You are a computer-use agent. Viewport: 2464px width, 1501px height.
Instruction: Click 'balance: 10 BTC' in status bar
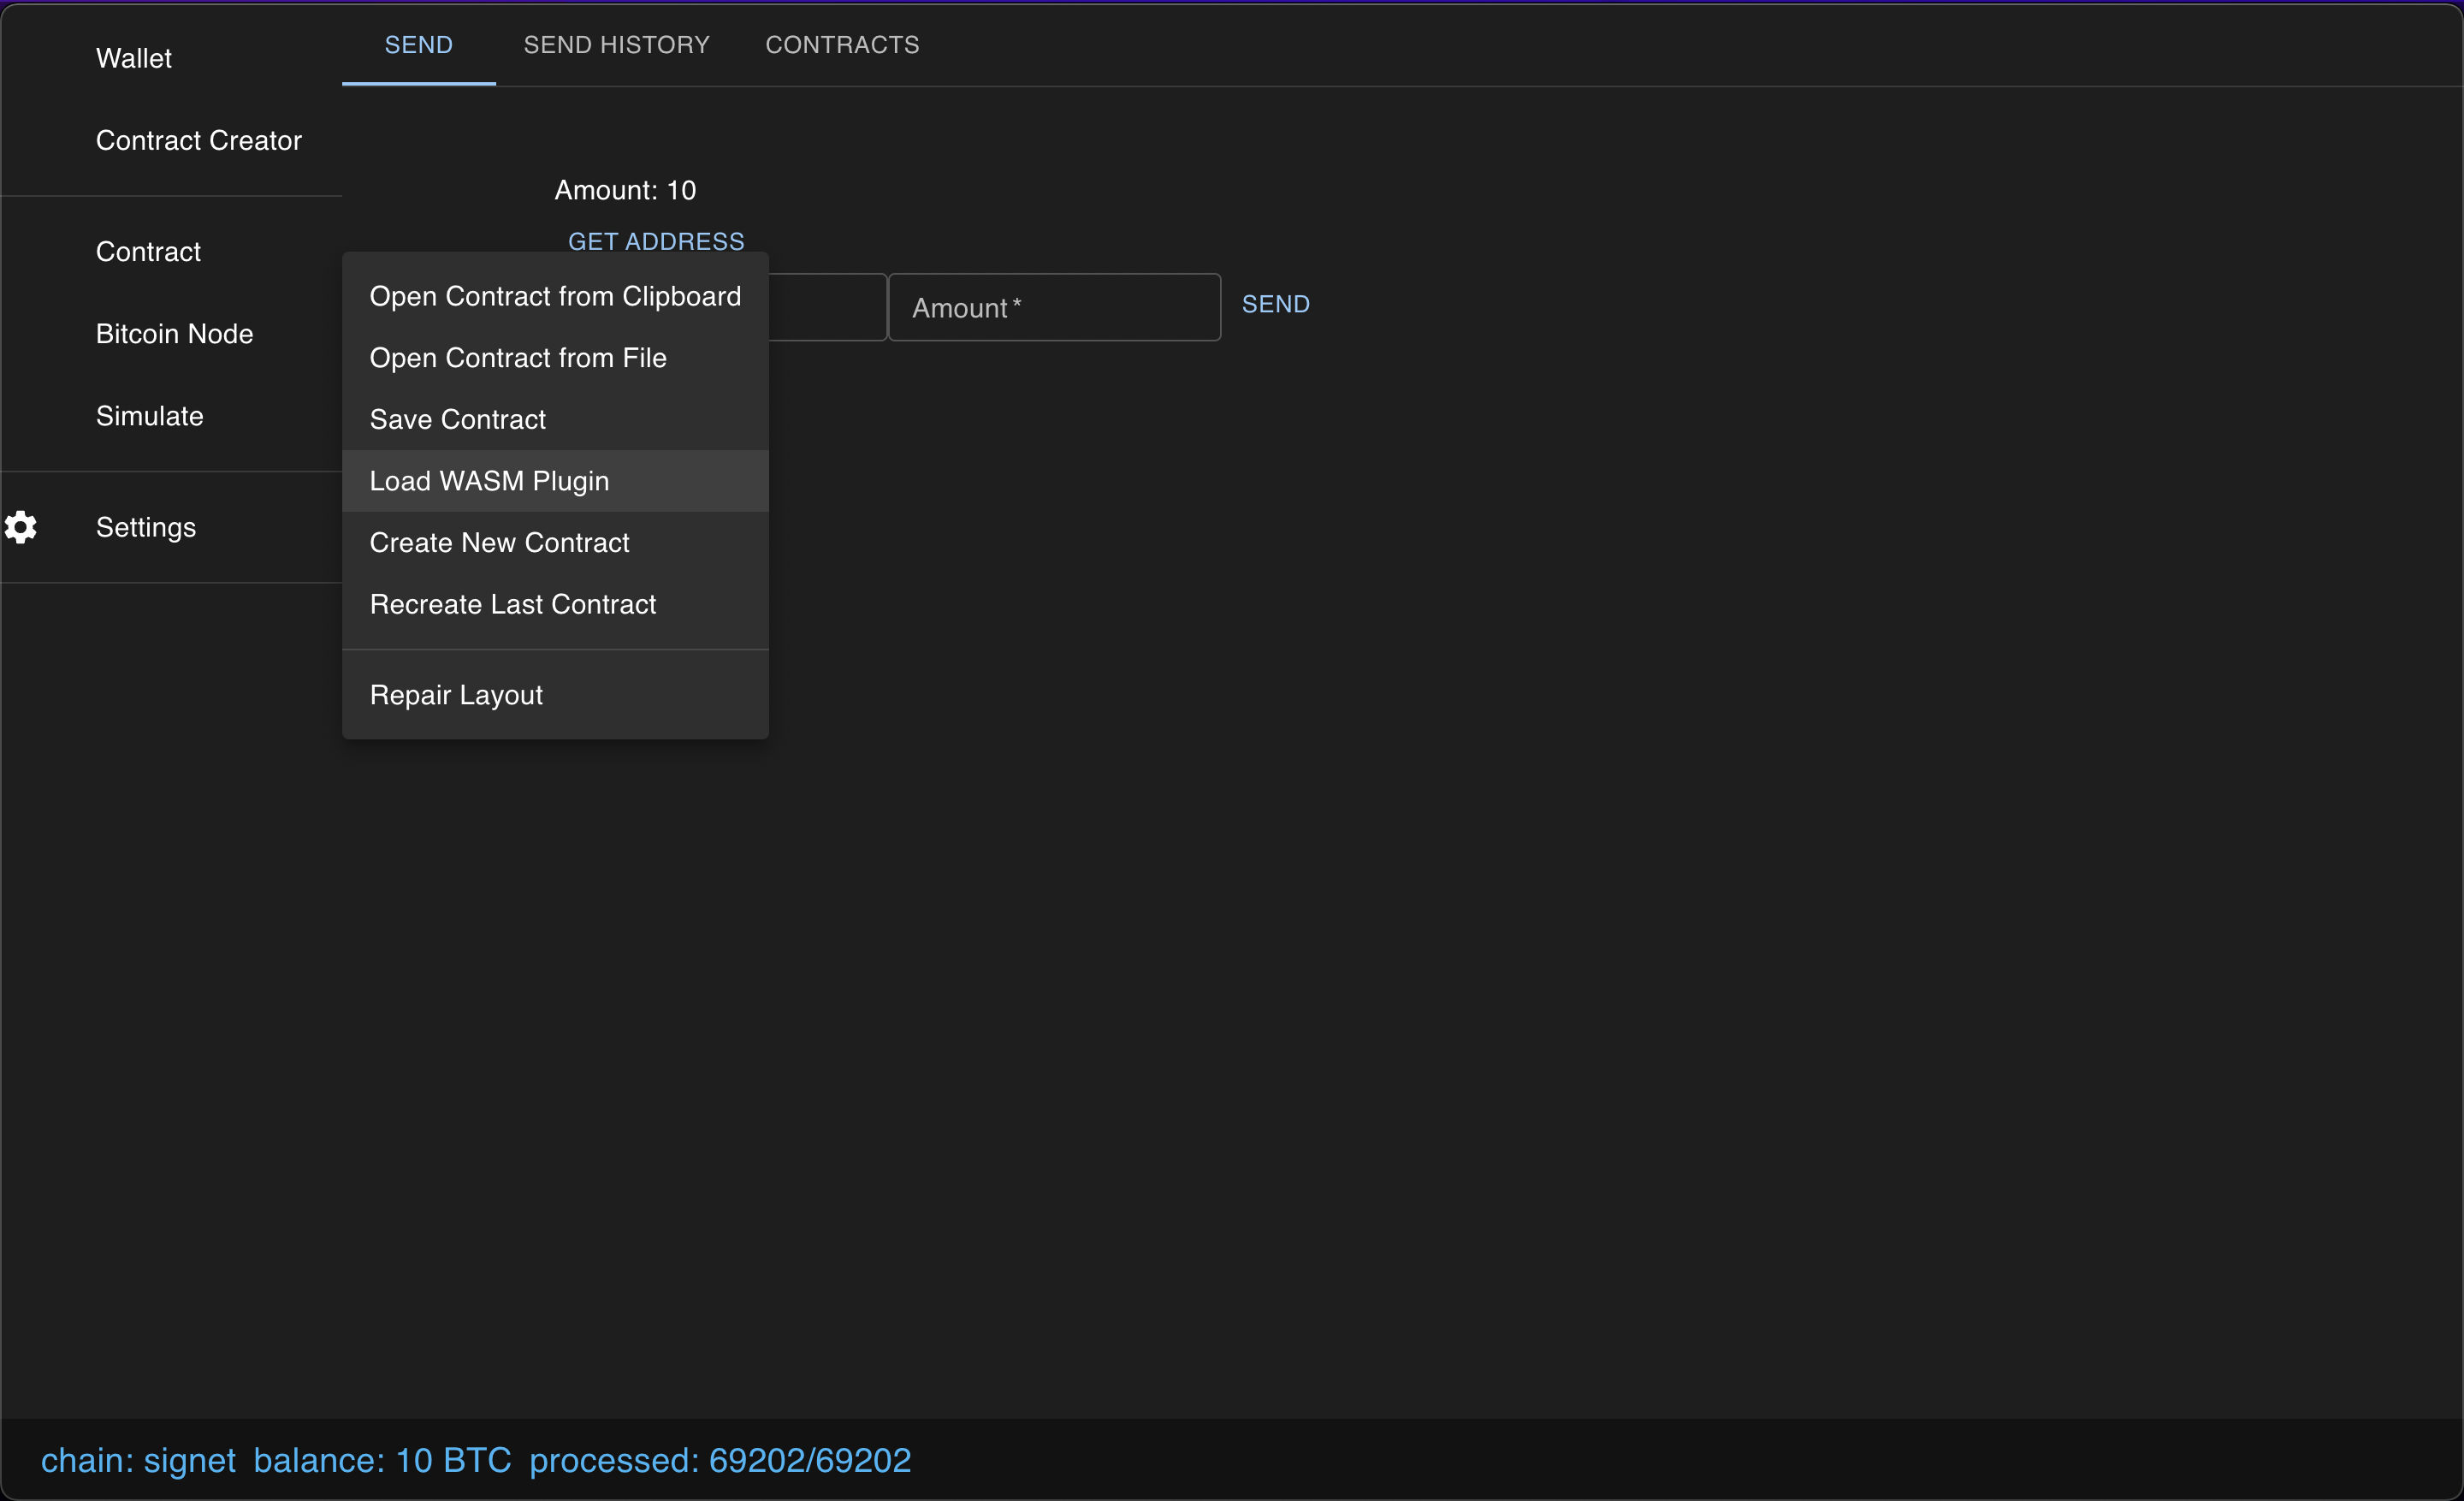382,1460
